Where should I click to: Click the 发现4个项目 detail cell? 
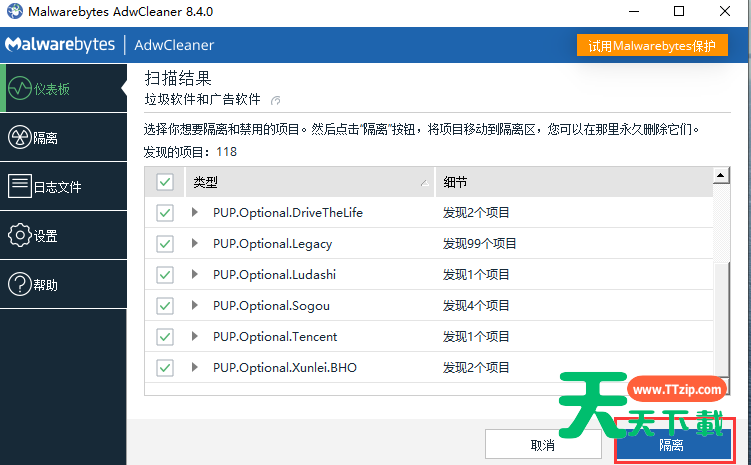coord(476,306)
